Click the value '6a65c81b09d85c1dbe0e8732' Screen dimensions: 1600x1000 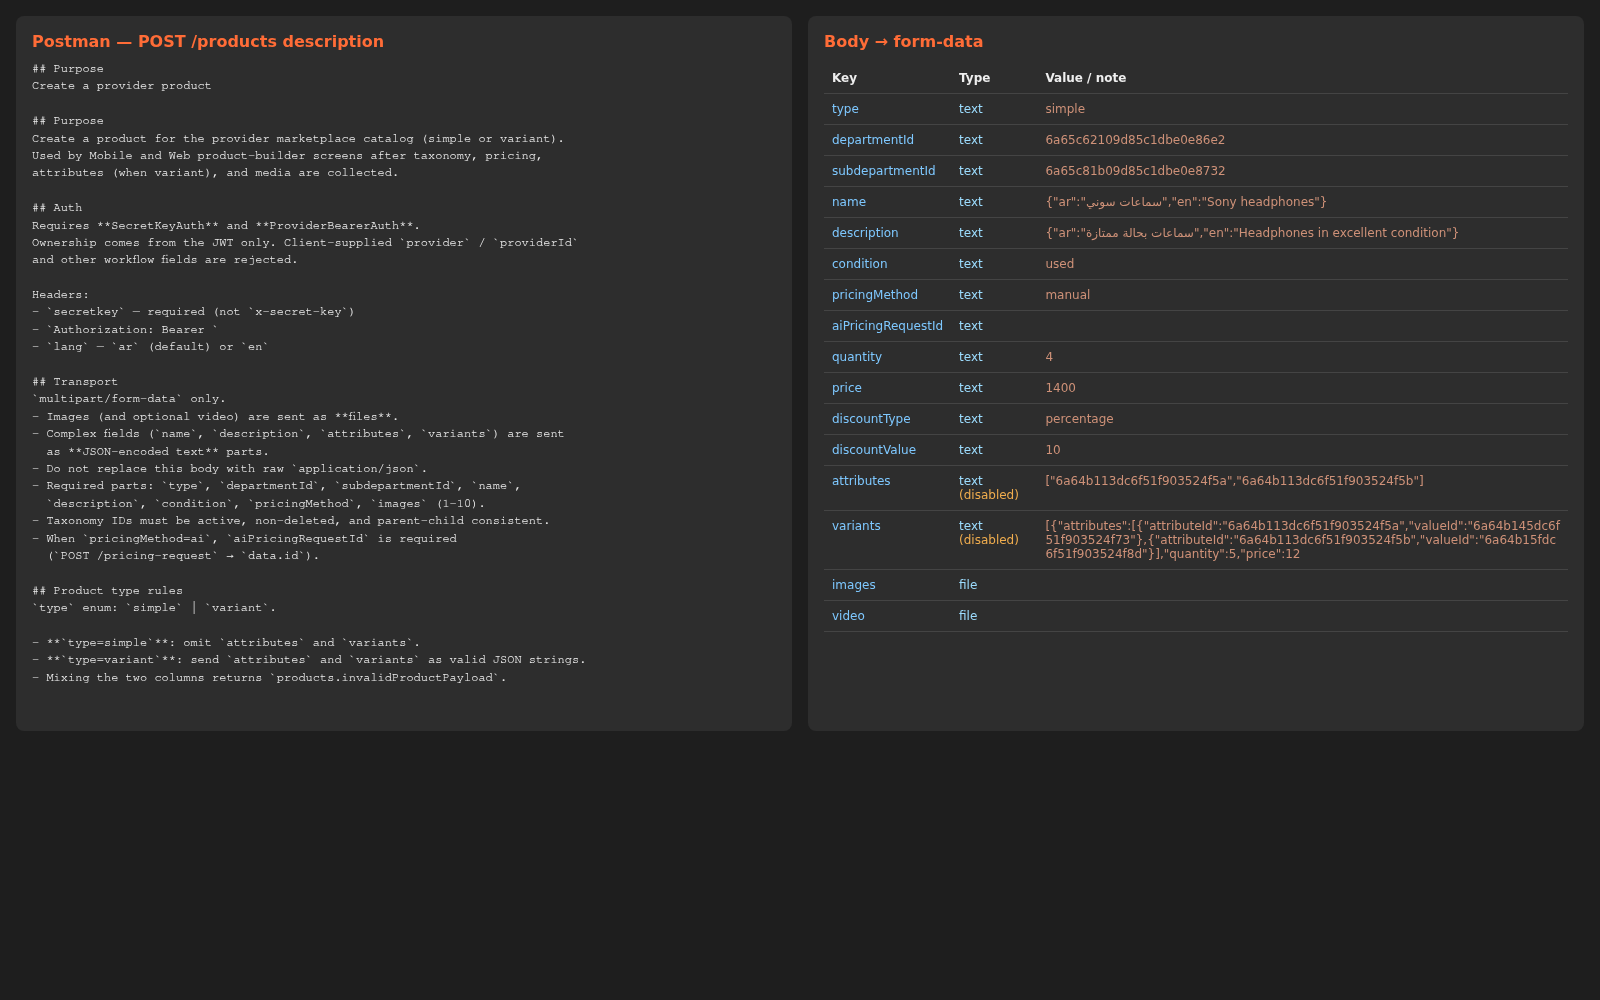point(1135,171)
